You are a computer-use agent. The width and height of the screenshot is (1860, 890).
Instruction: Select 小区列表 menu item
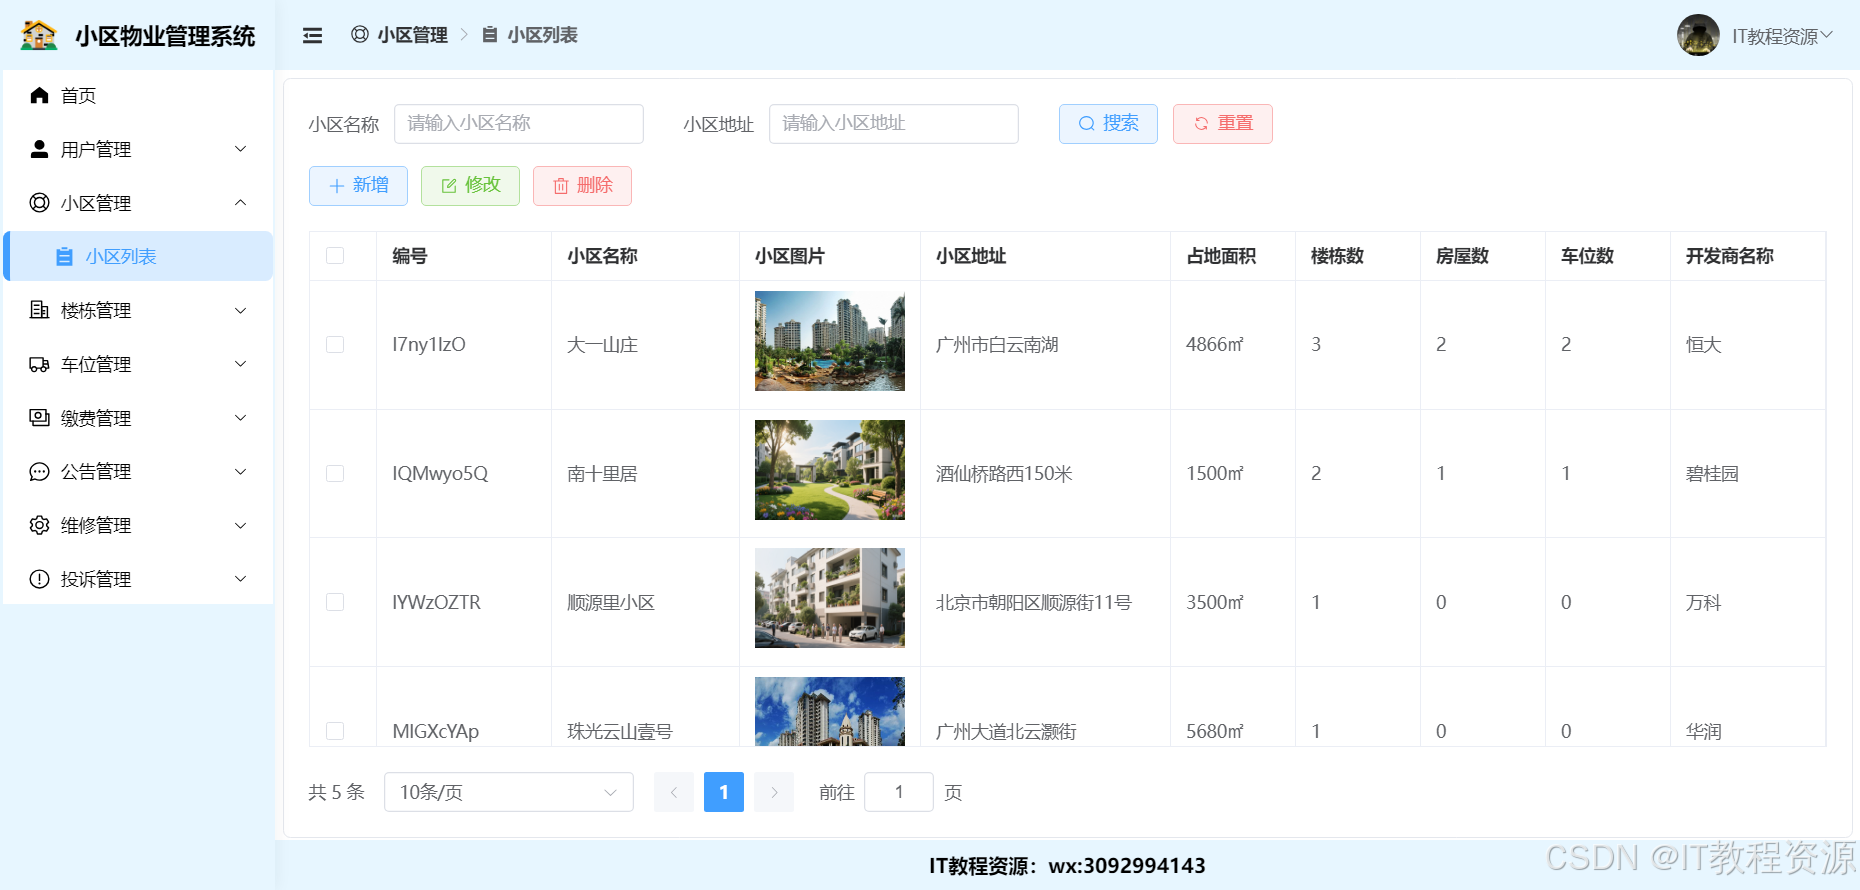(x=138, y=256)
